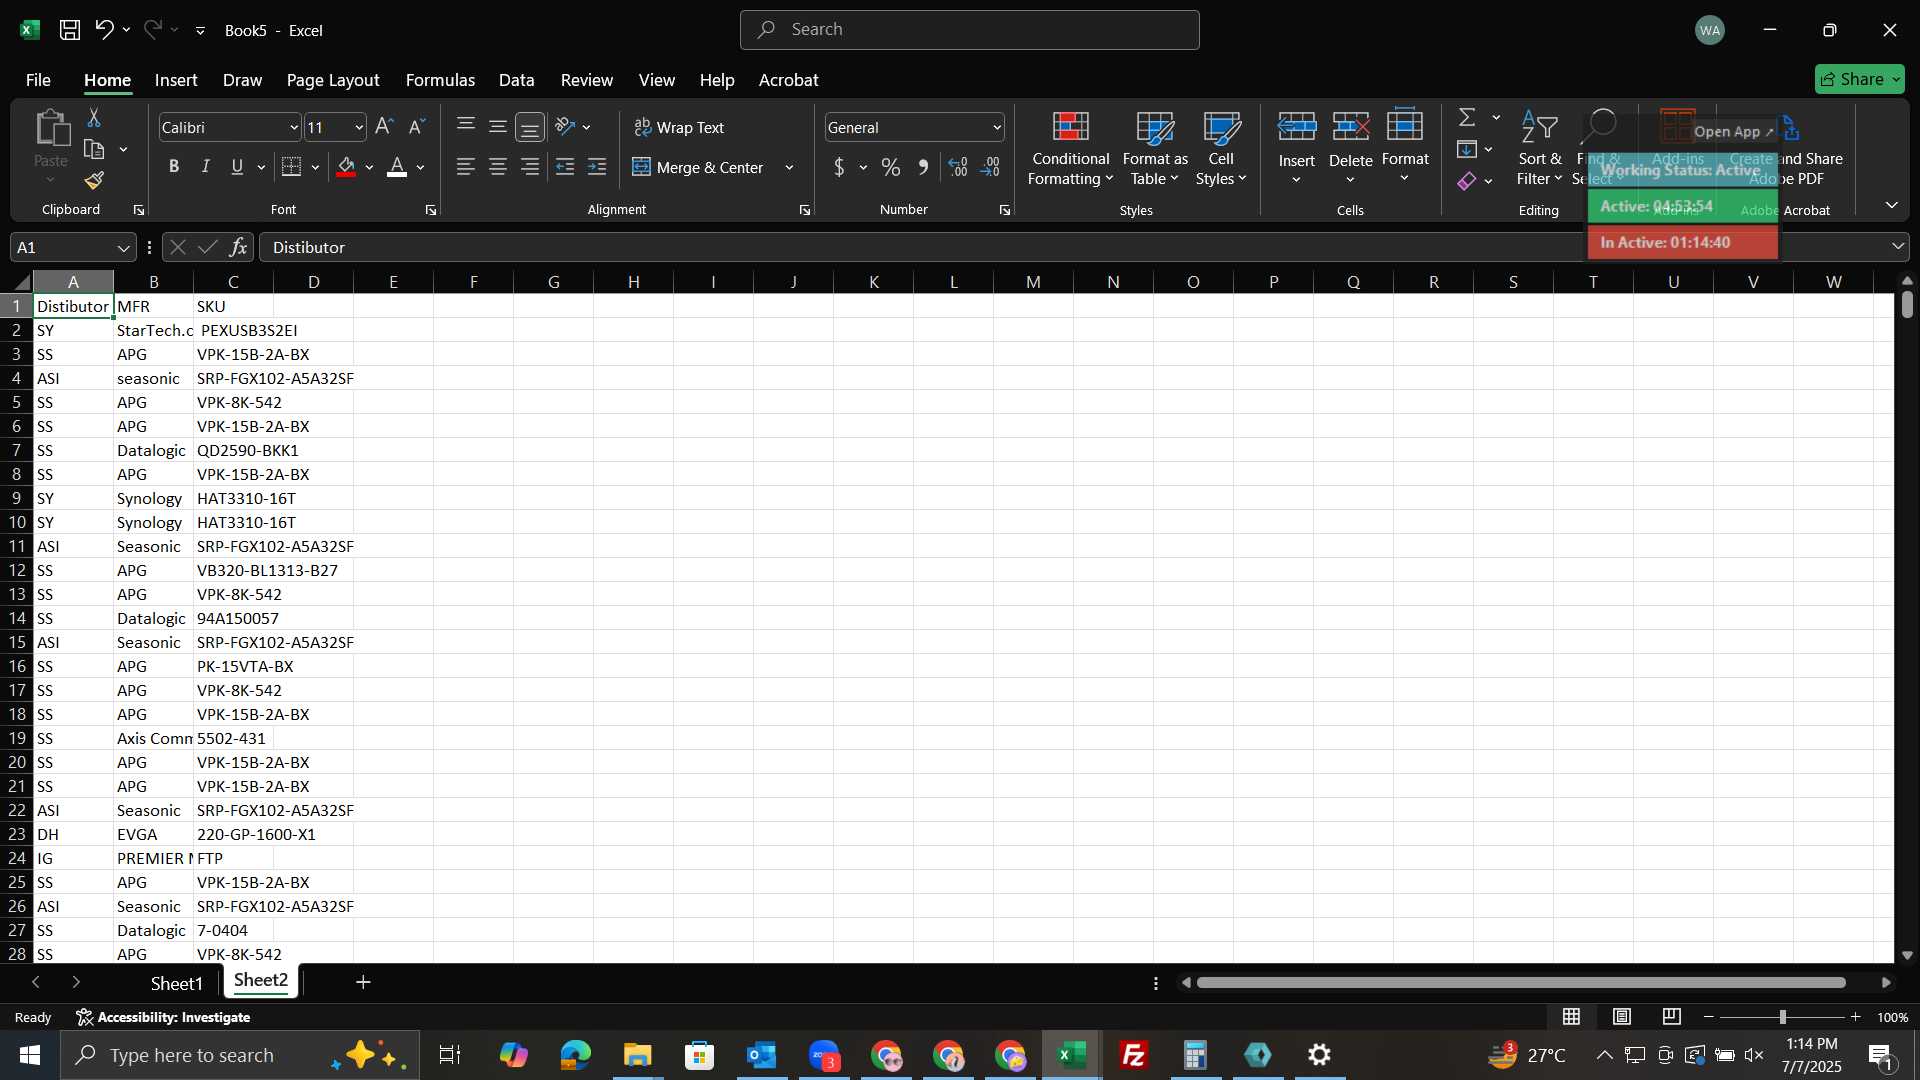Open the General number format dropdown
This screenshot has height=1080, width=1920.
pos(997,128)
